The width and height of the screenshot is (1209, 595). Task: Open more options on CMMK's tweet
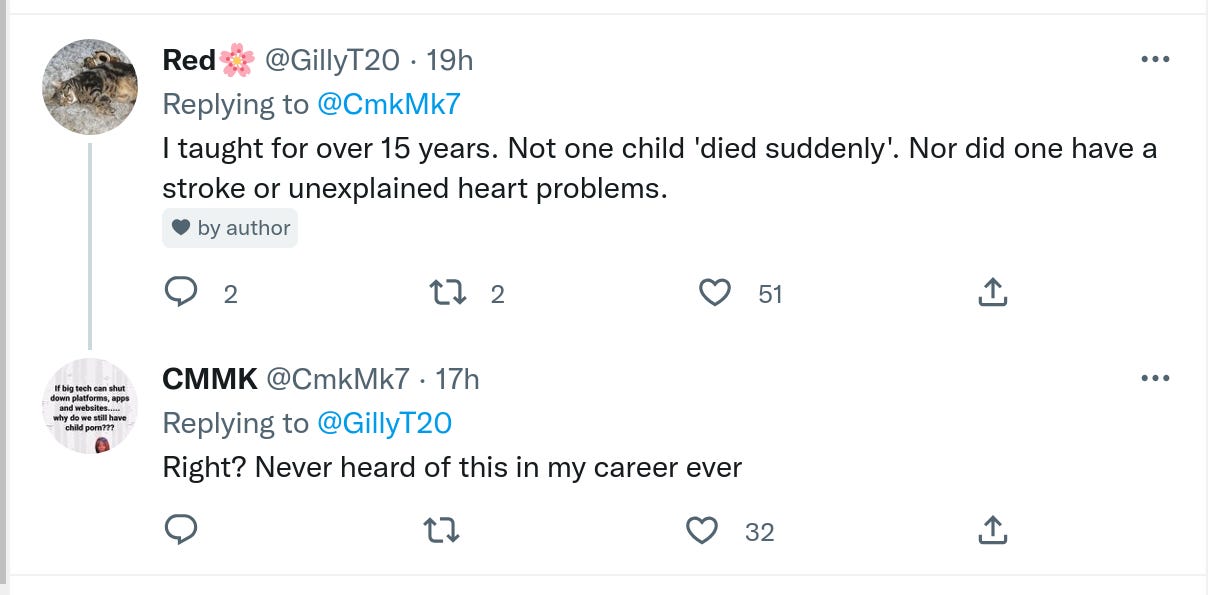tap(1154, 379)
